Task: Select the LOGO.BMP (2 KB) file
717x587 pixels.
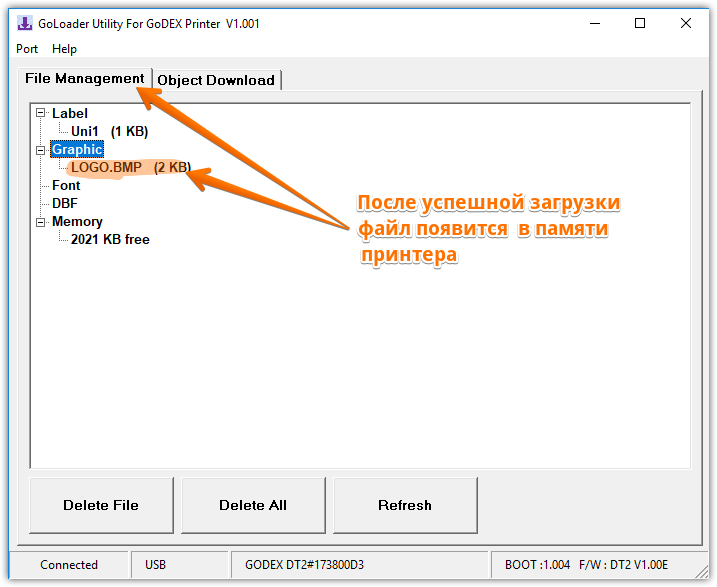Action: coord(131,168)
